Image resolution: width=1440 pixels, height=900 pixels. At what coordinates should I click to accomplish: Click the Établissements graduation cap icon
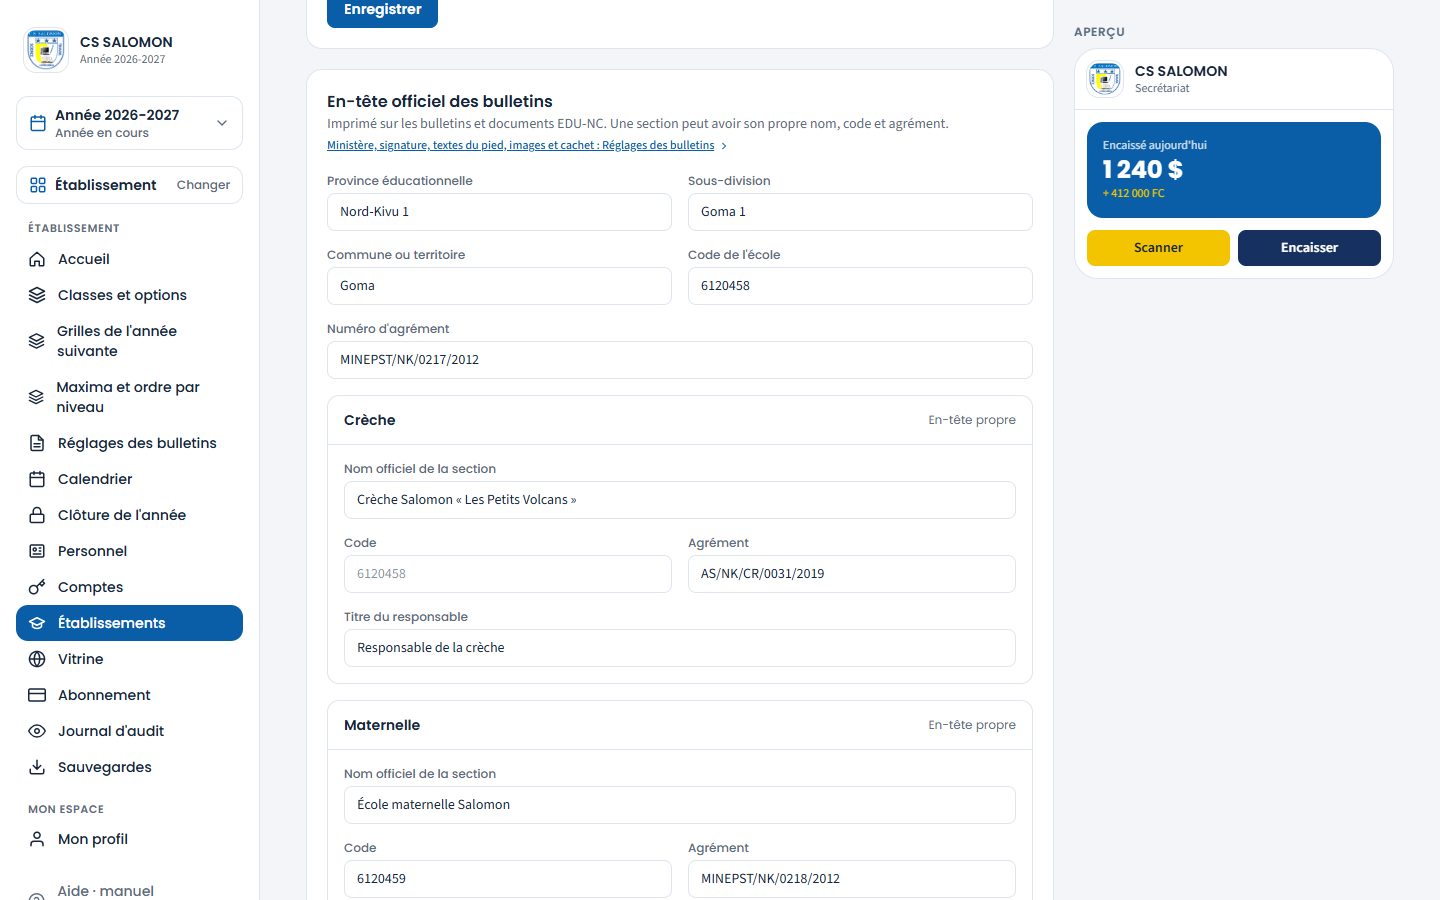[x=37, y=623]
